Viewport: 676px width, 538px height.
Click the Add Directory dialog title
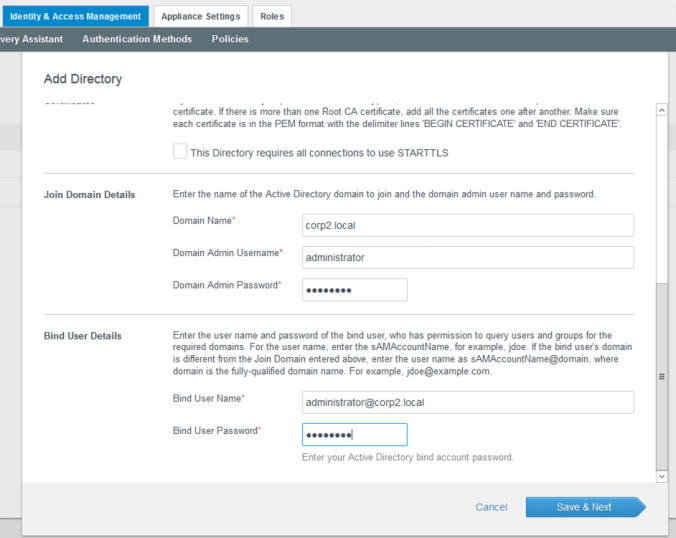(83, 78)
